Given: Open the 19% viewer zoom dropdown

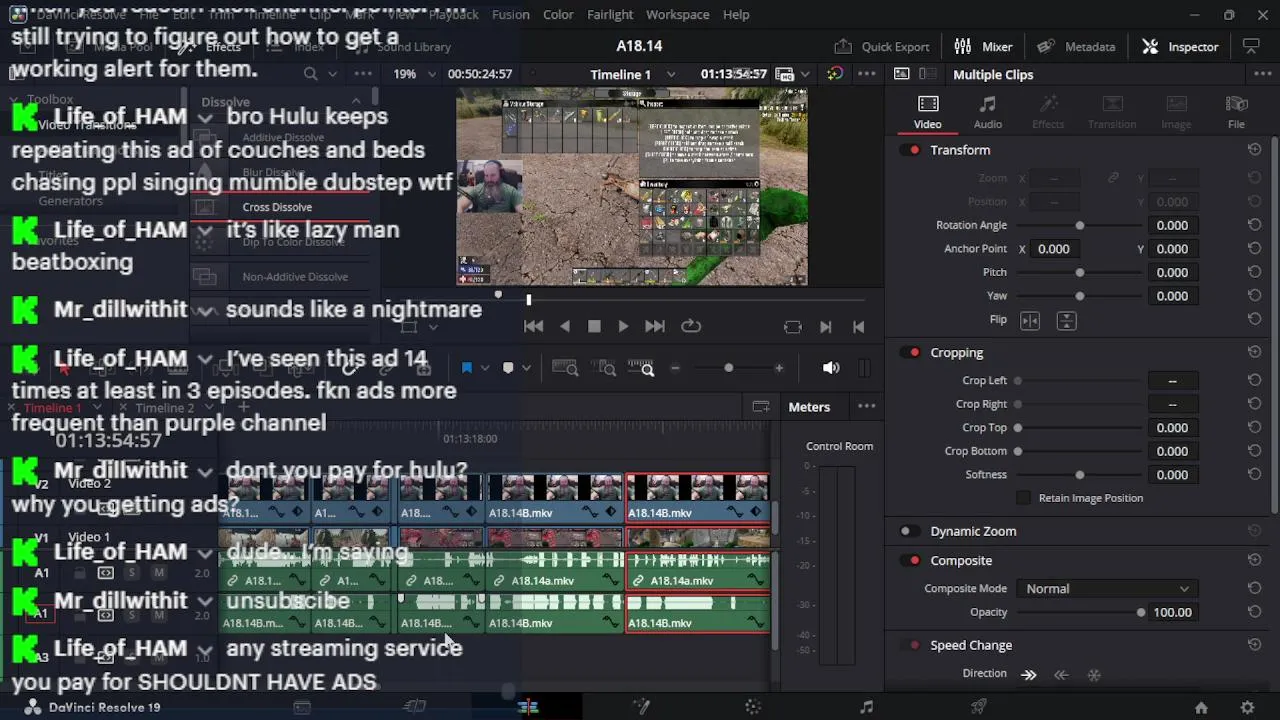Looking at the screenshot, I should 414,74.
